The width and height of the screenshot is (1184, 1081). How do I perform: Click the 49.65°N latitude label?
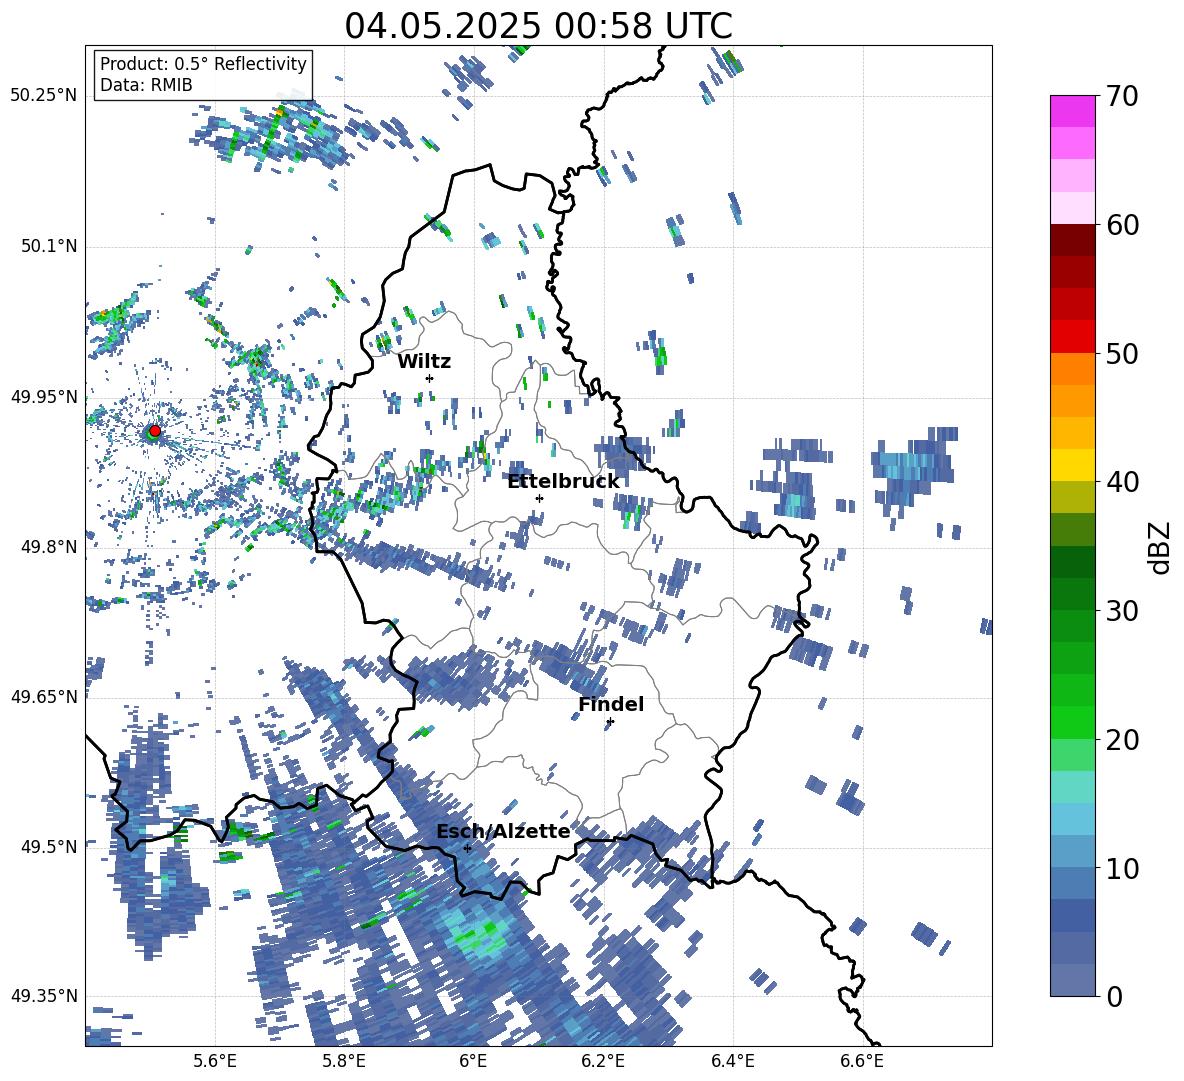[x=44, y=696]
